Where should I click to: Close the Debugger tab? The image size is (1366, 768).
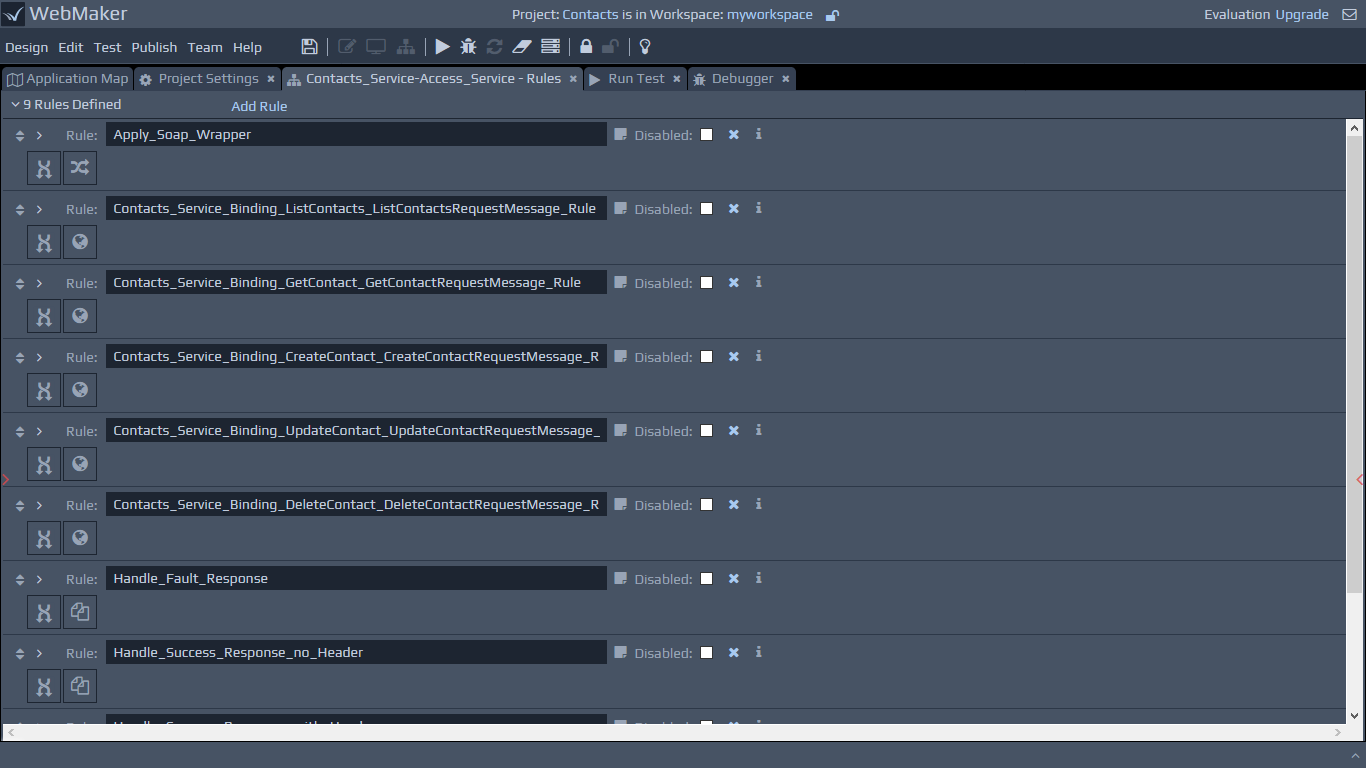click(785, 79)
